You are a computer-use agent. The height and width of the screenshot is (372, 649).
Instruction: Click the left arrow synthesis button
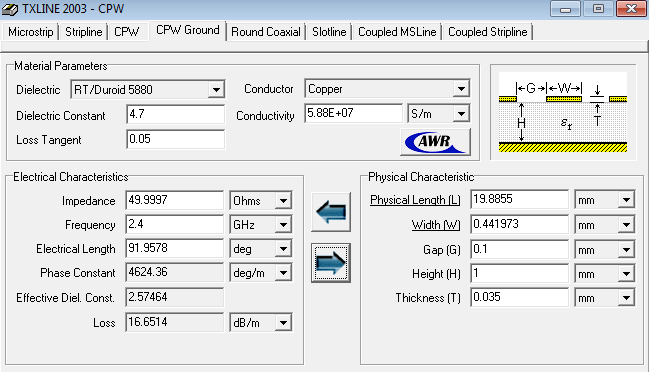tap(331, 212)
